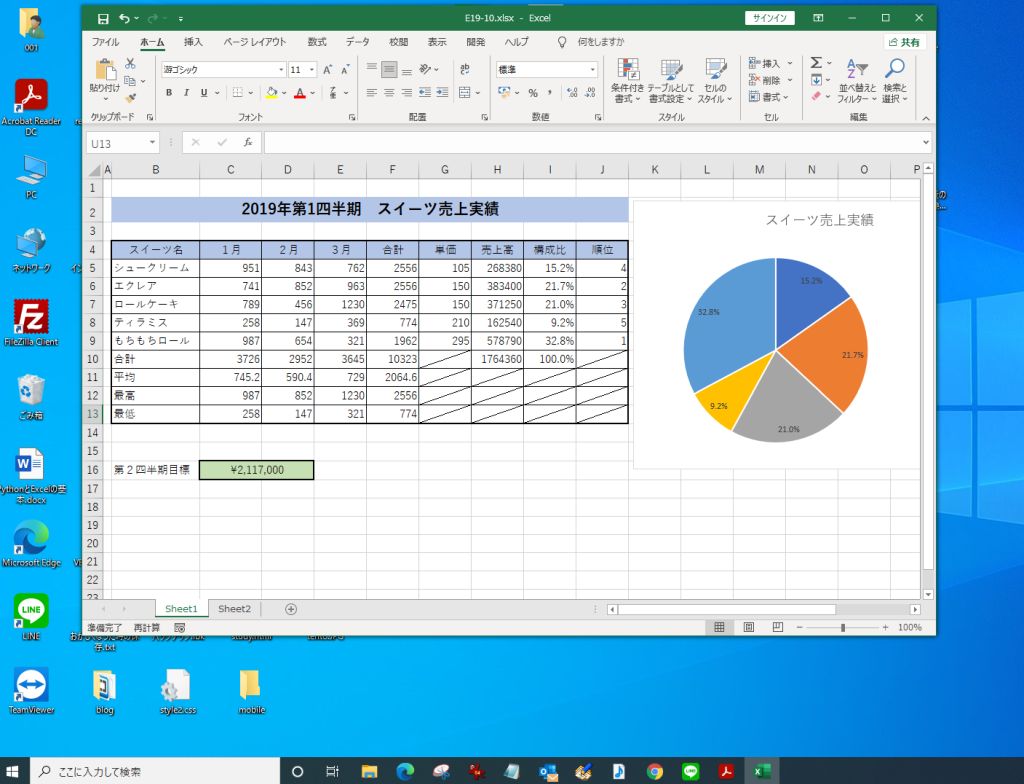Open number format dropdown 標準
This screenshot has width=1024, height=784.
point(592,69)
